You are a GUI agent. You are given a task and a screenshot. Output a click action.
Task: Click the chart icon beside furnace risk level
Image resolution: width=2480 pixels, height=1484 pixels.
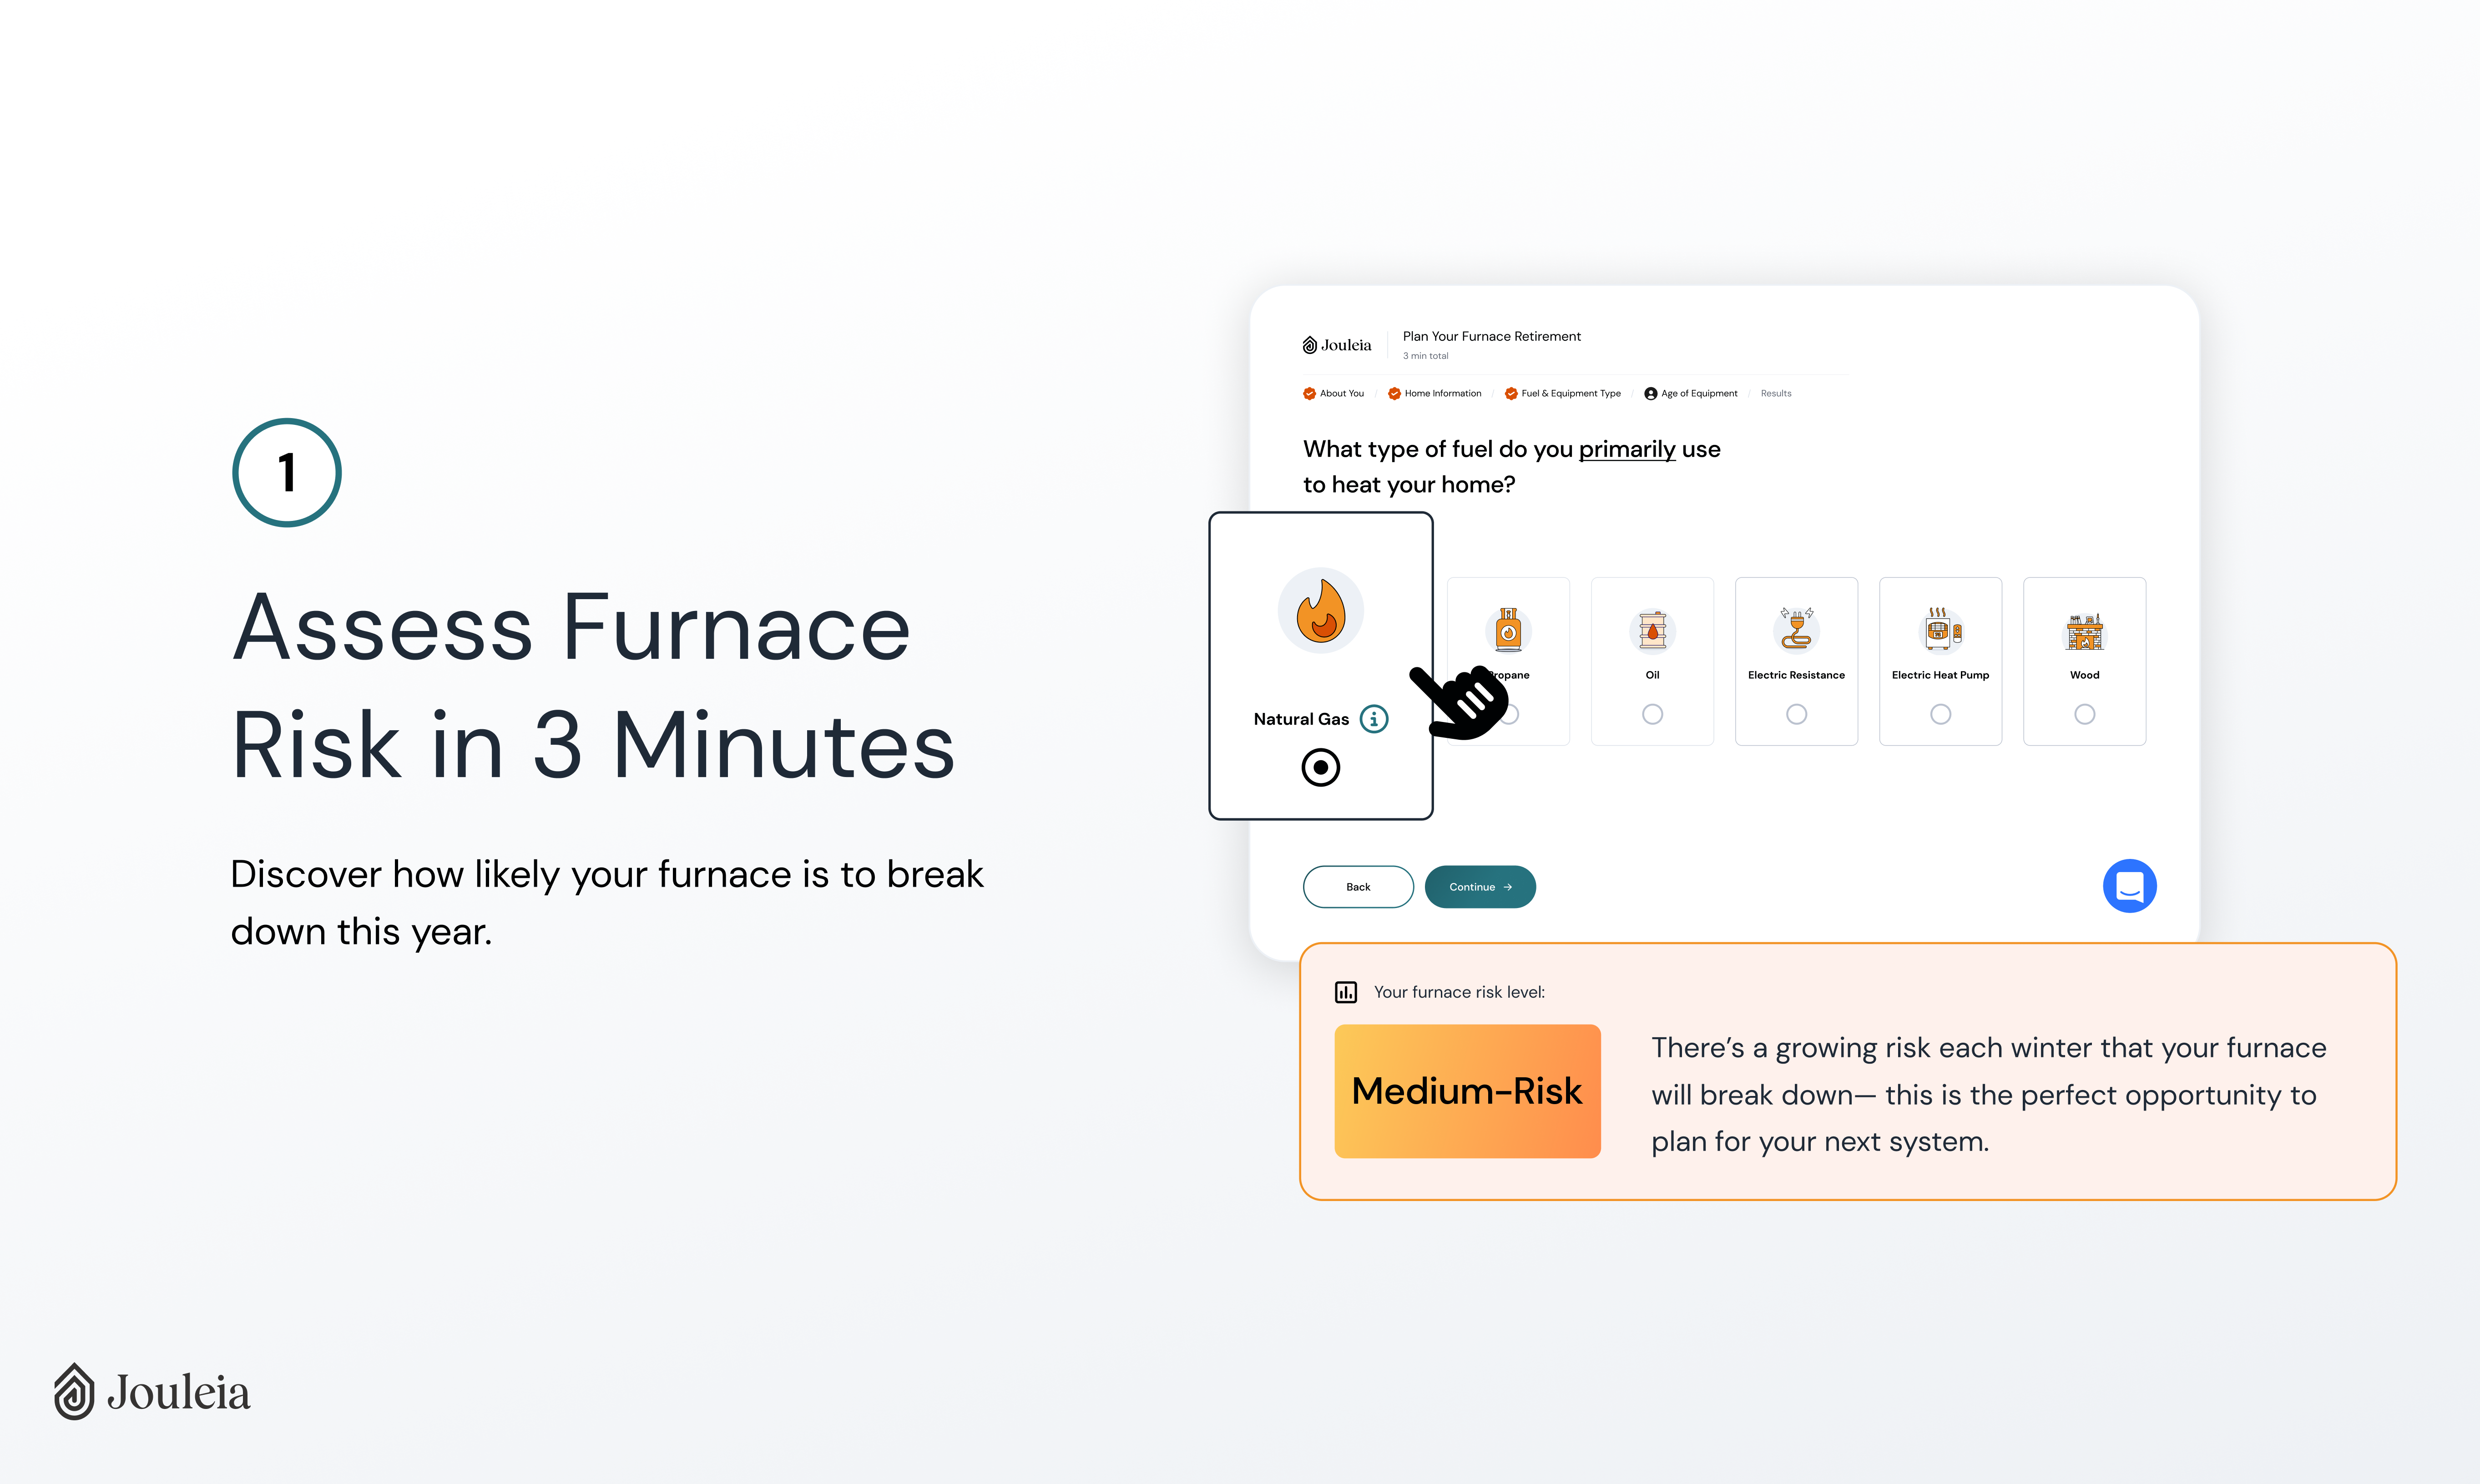tap(1346, 992)
